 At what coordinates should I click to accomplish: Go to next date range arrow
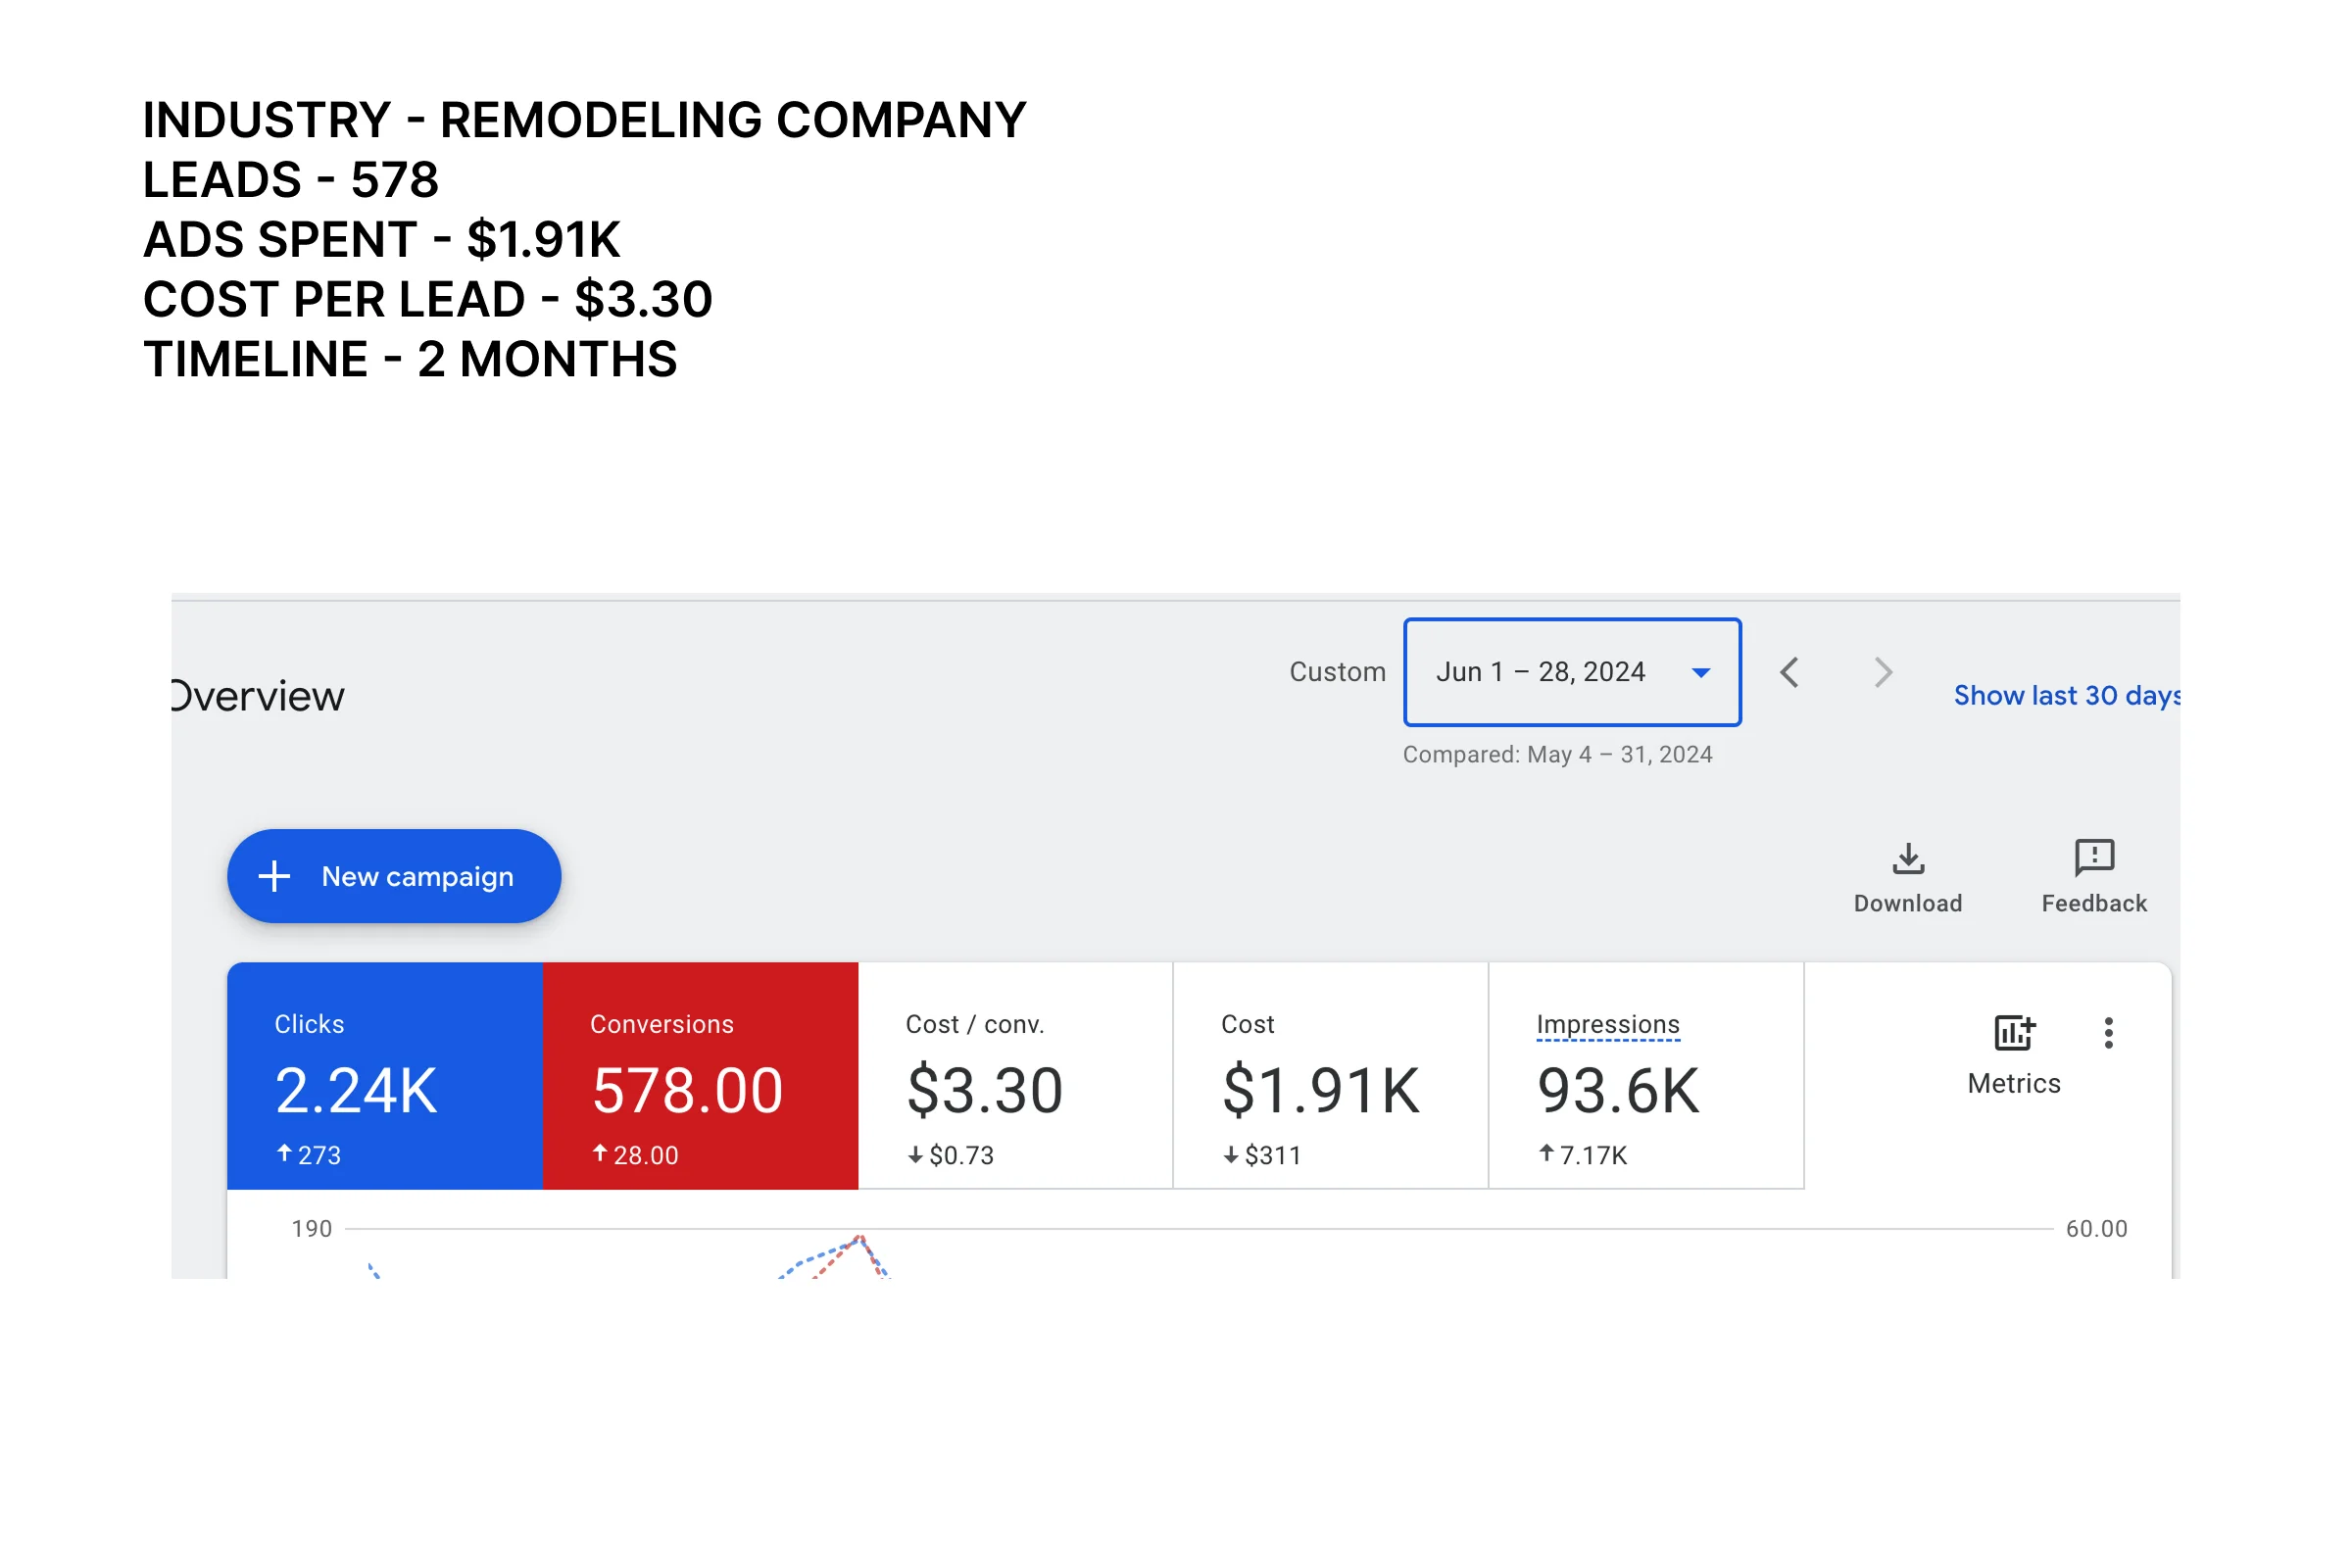coord(1883,672)
